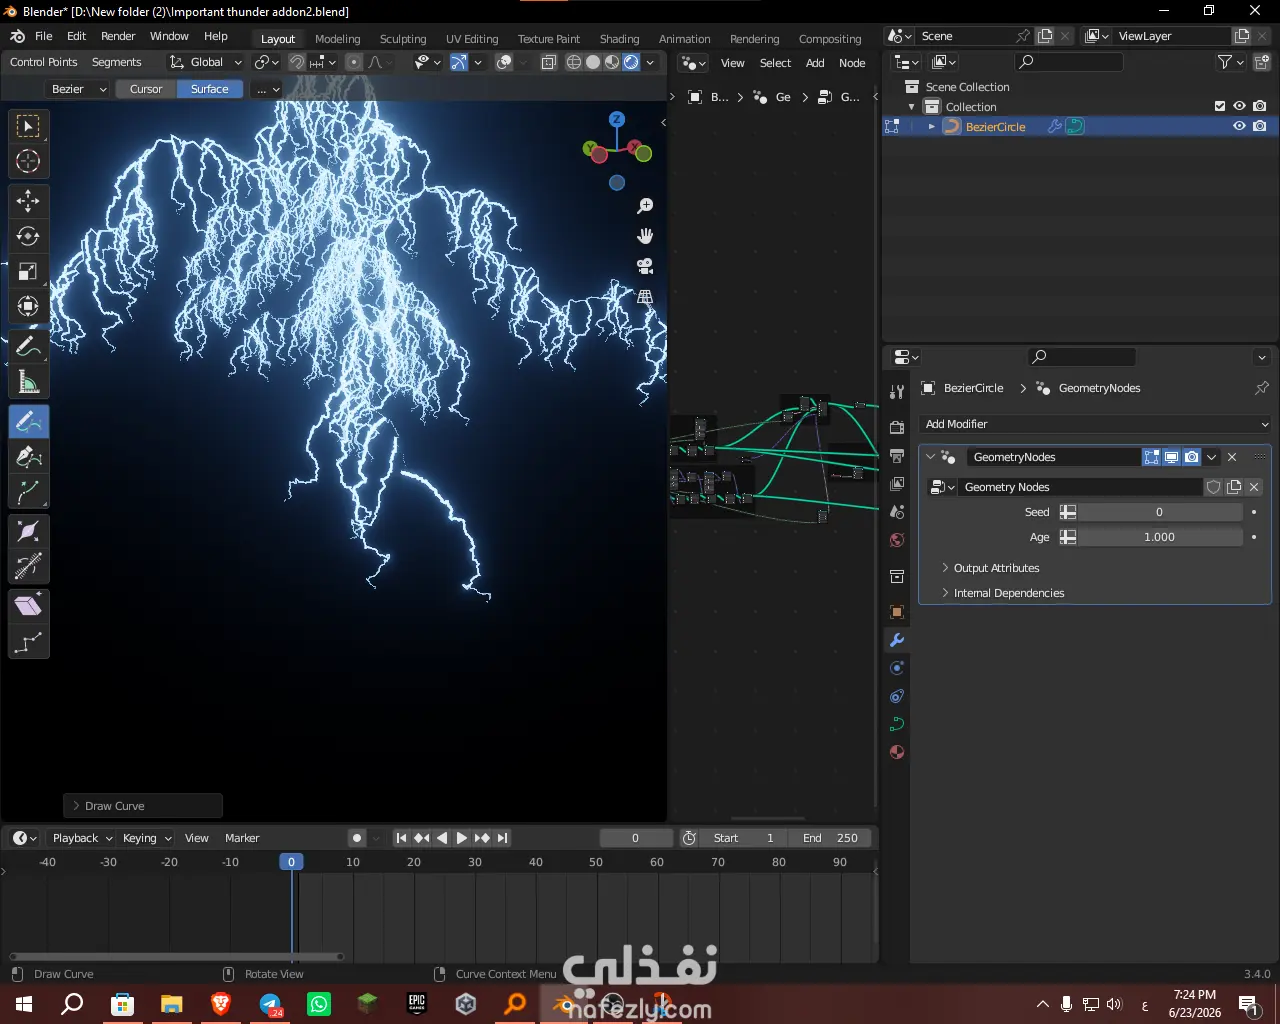This screenshot has height=1024, width=1280.
Task: Open the Modifiers wrench properties tab
Action: click(x=897, y=640)
